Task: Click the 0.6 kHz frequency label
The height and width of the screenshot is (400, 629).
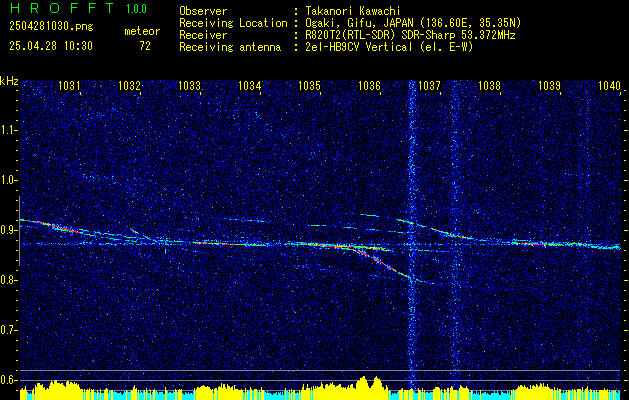Action: pyautogui.click(x=9, y=380)
